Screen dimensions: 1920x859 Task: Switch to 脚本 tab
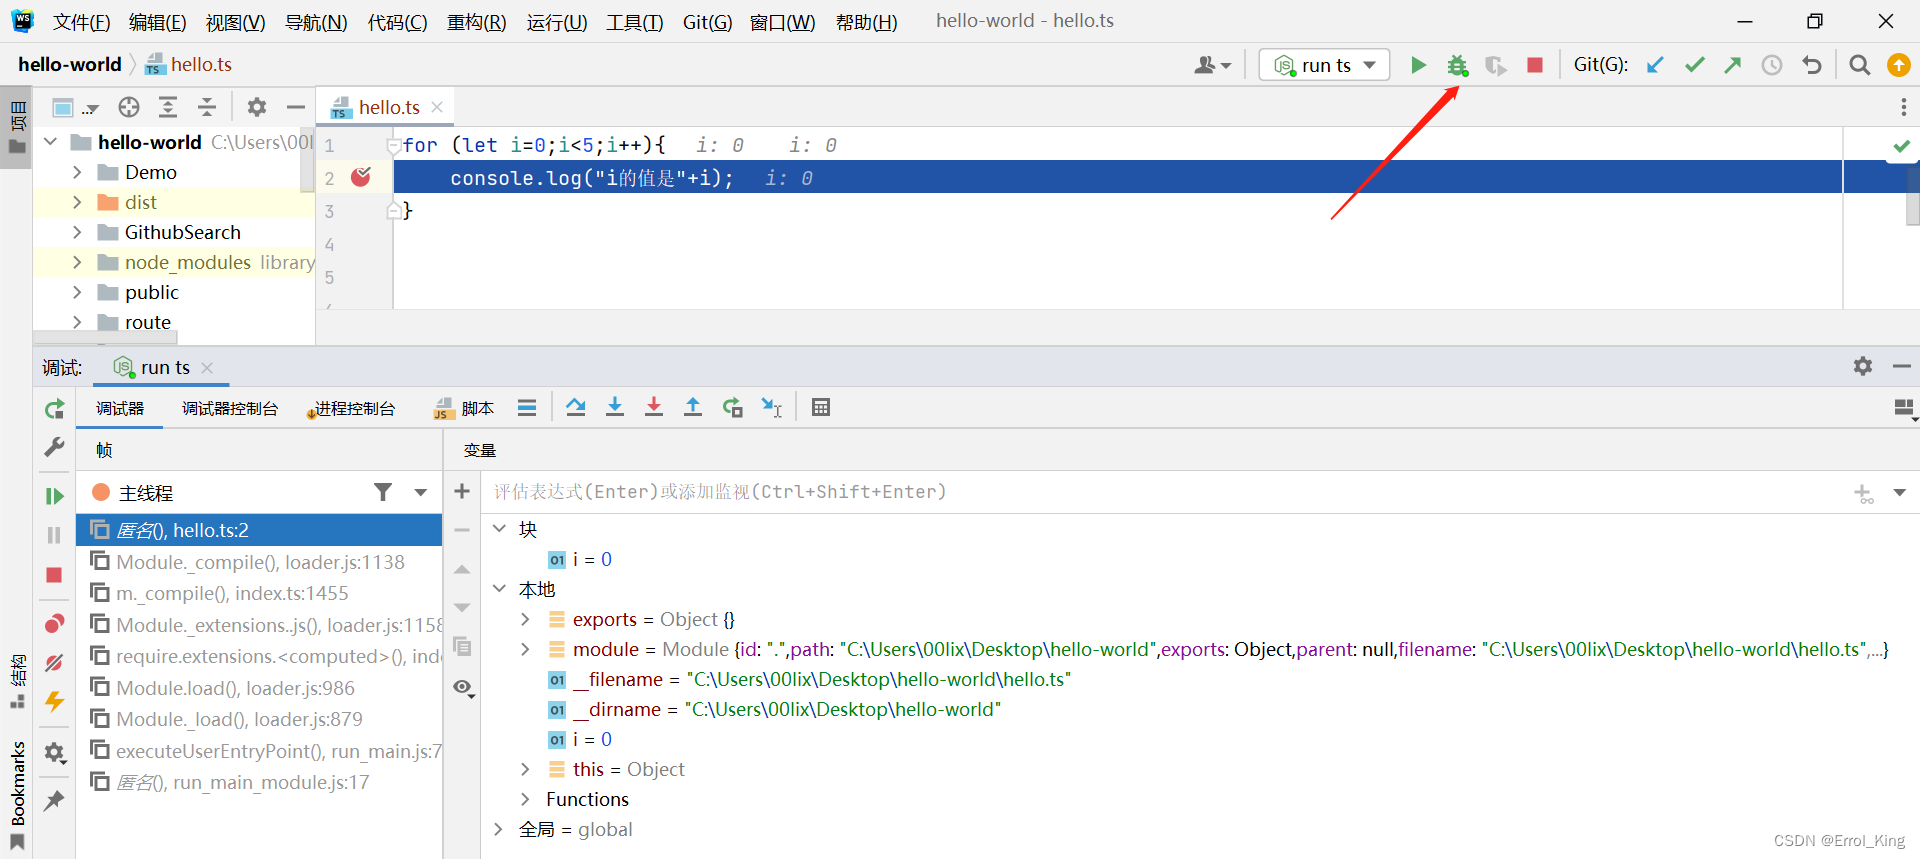pyautogui.click(x=465, y=408)
